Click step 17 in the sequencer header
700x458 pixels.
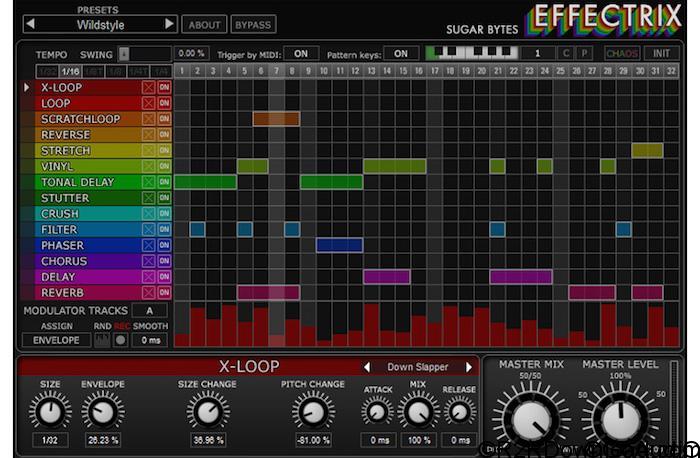(435, 71)
